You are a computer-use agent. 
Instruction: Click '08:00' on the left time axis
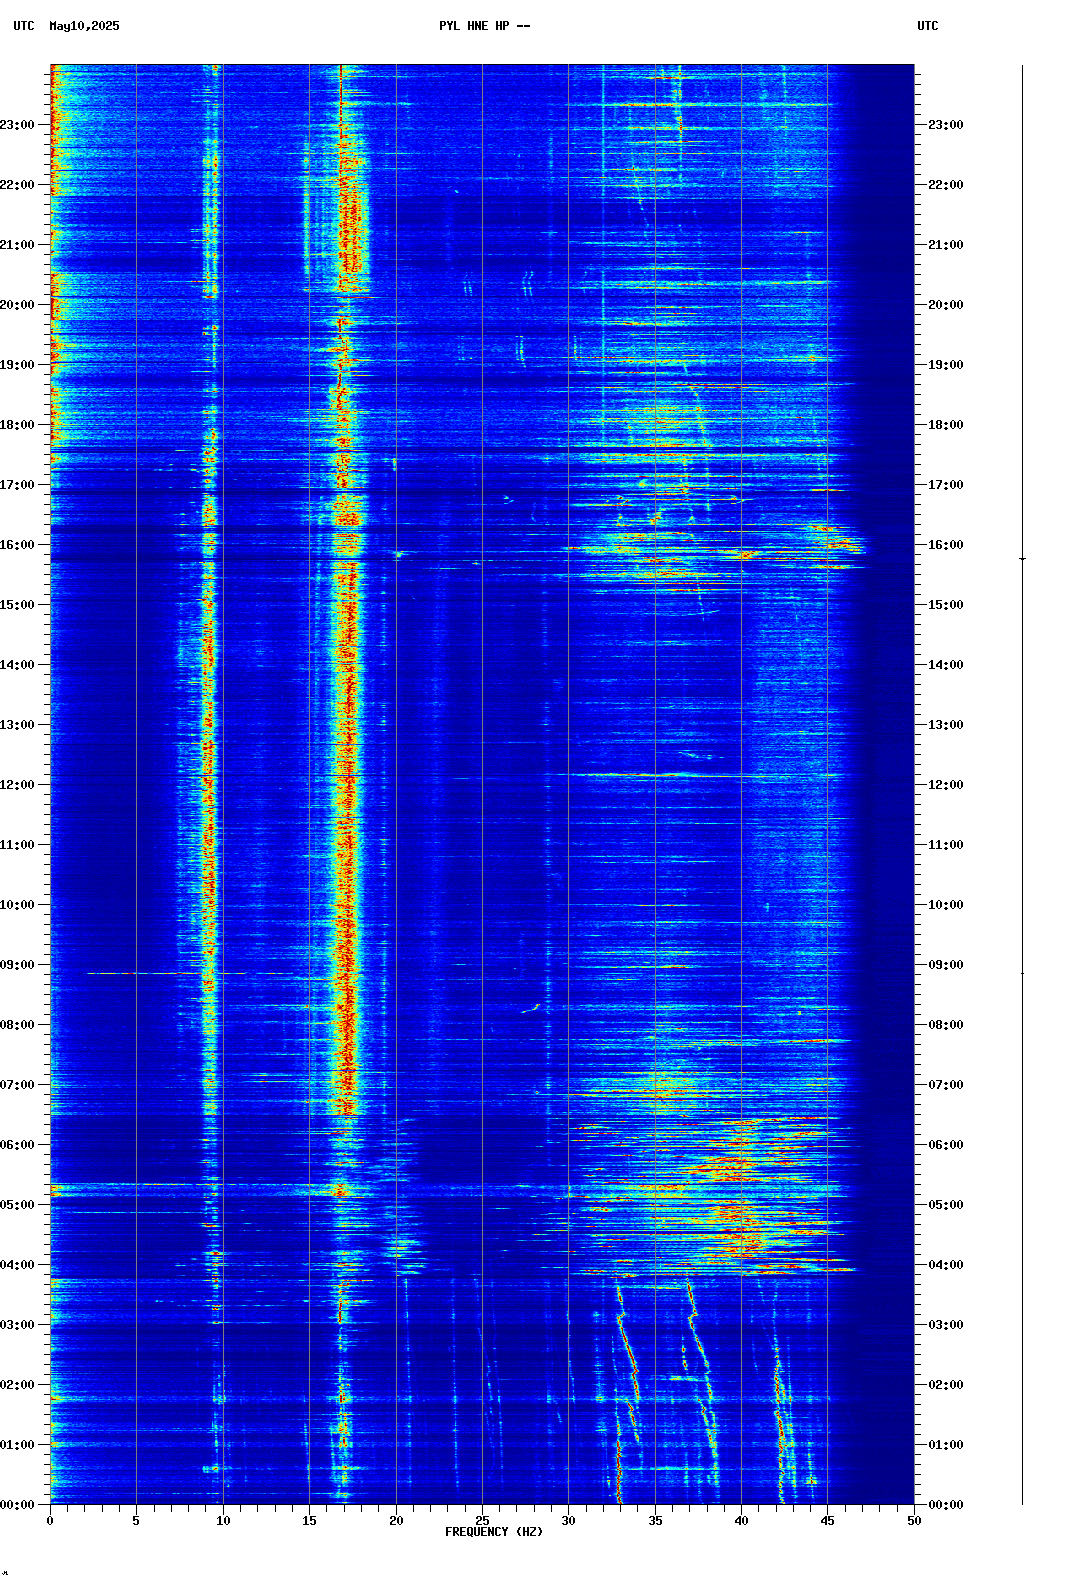[x=17, y=1025]
